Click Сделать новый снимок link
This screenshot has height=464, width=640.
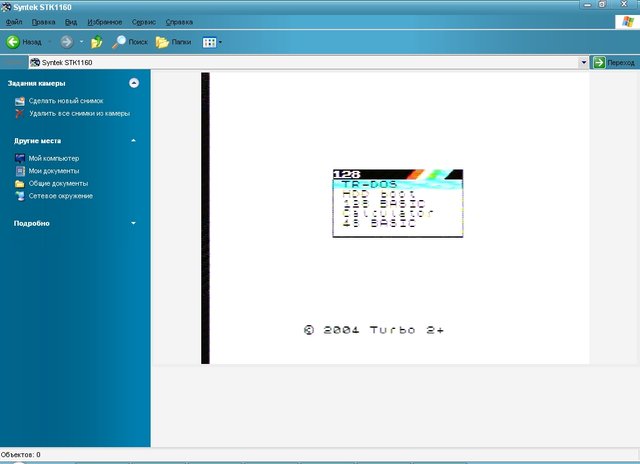(66, 101)
